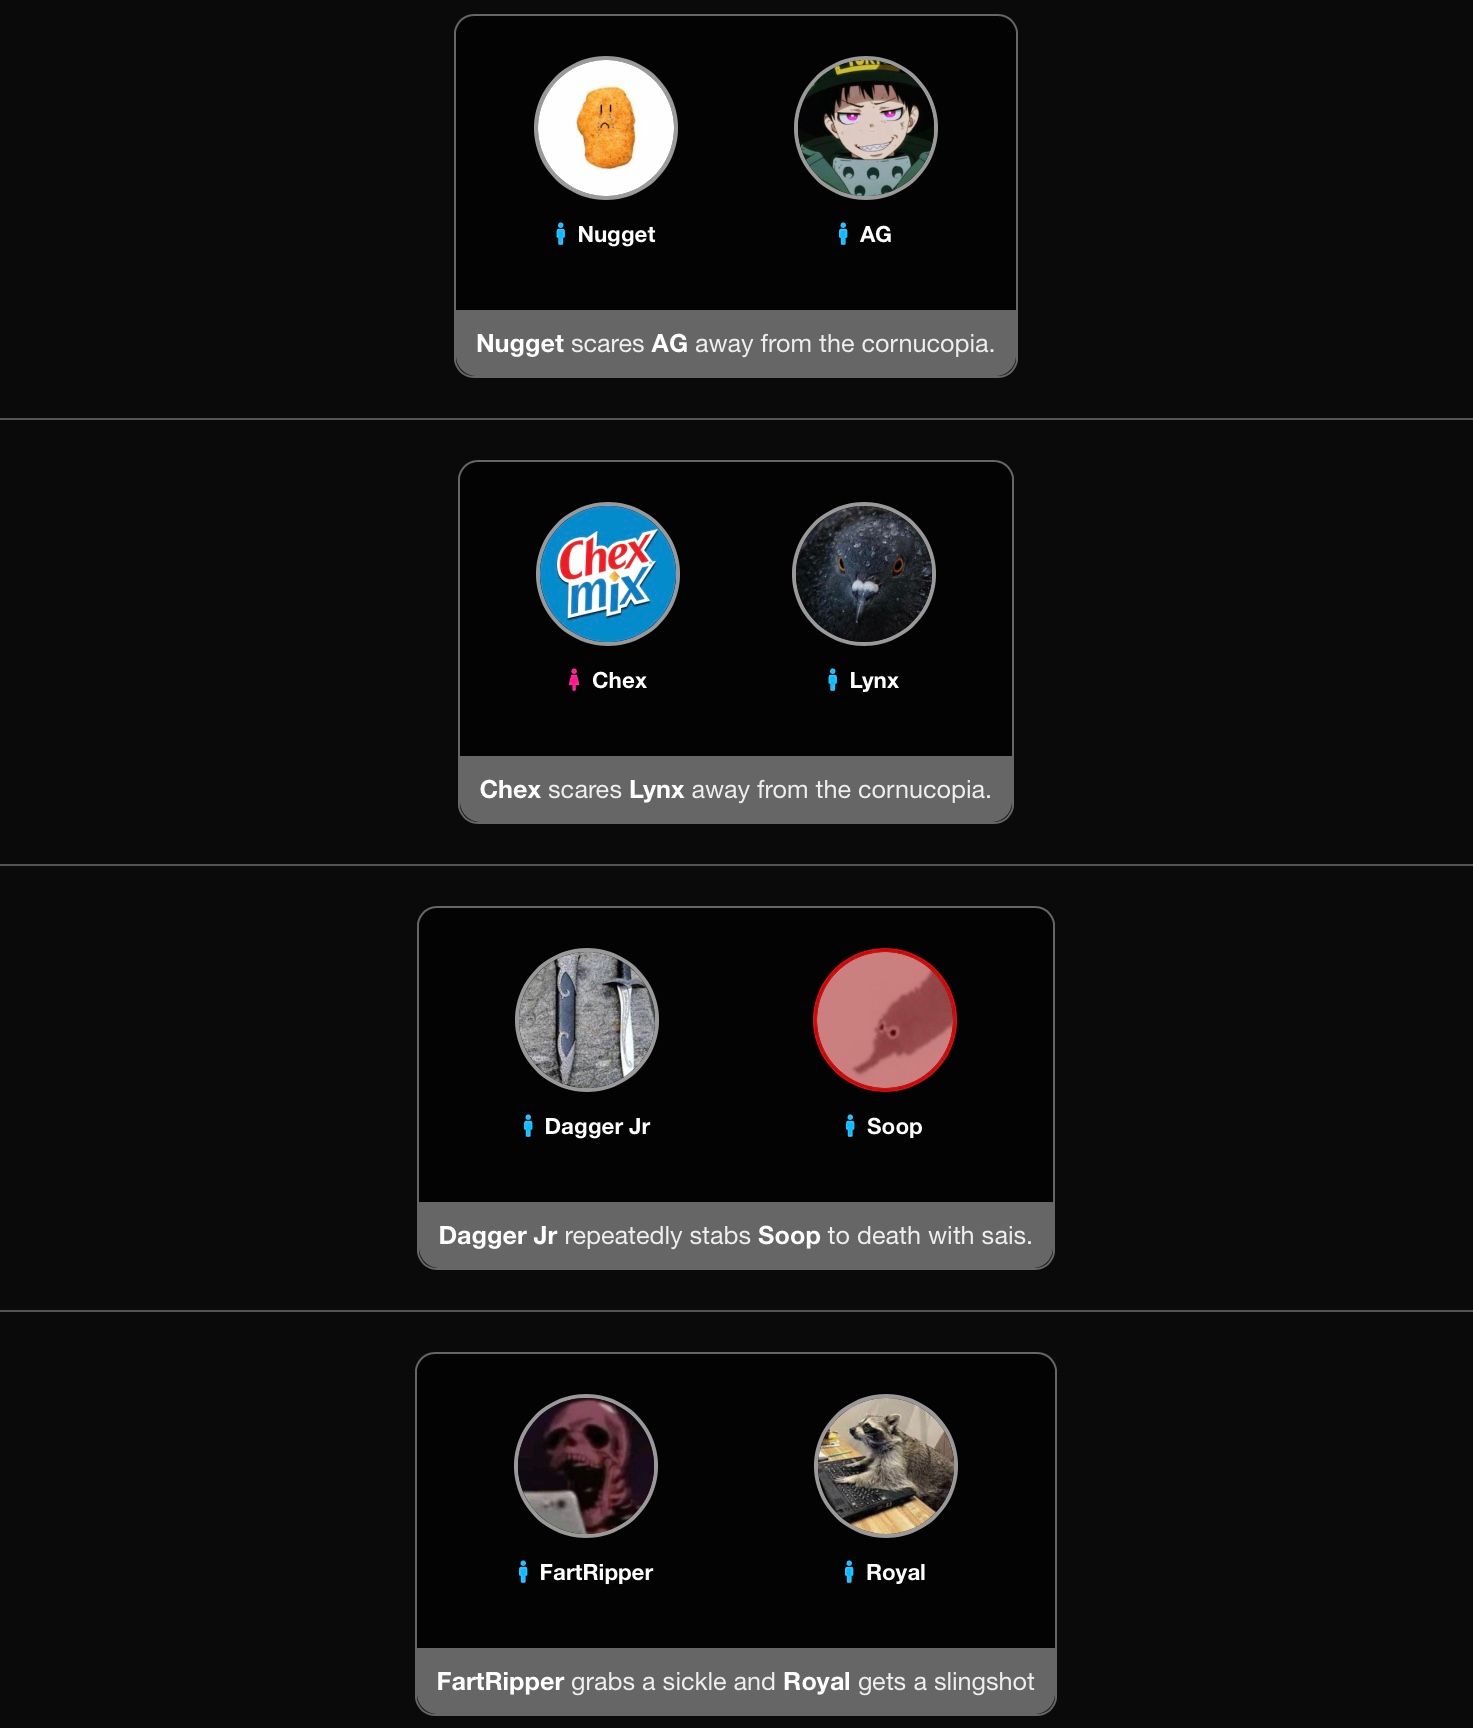
Task: Click the male icon beside Nugget
Action: (x=561, y=234)
